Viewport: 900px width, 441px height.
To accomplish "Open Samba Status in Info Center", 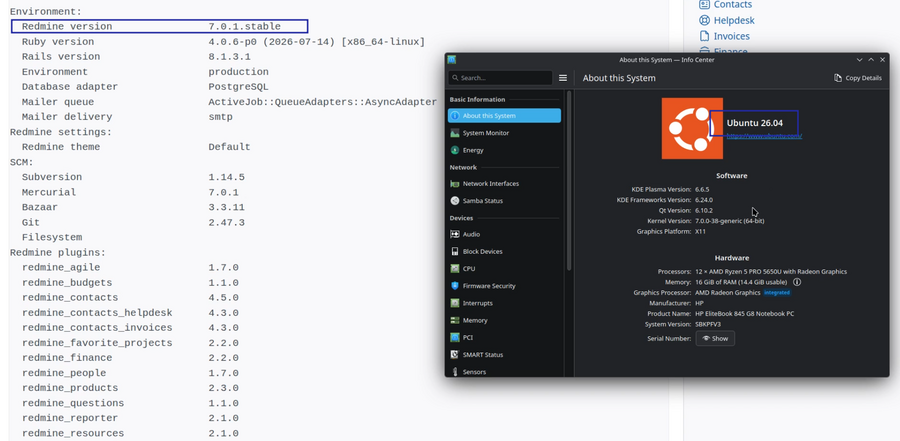I will [x=505, y=201].
